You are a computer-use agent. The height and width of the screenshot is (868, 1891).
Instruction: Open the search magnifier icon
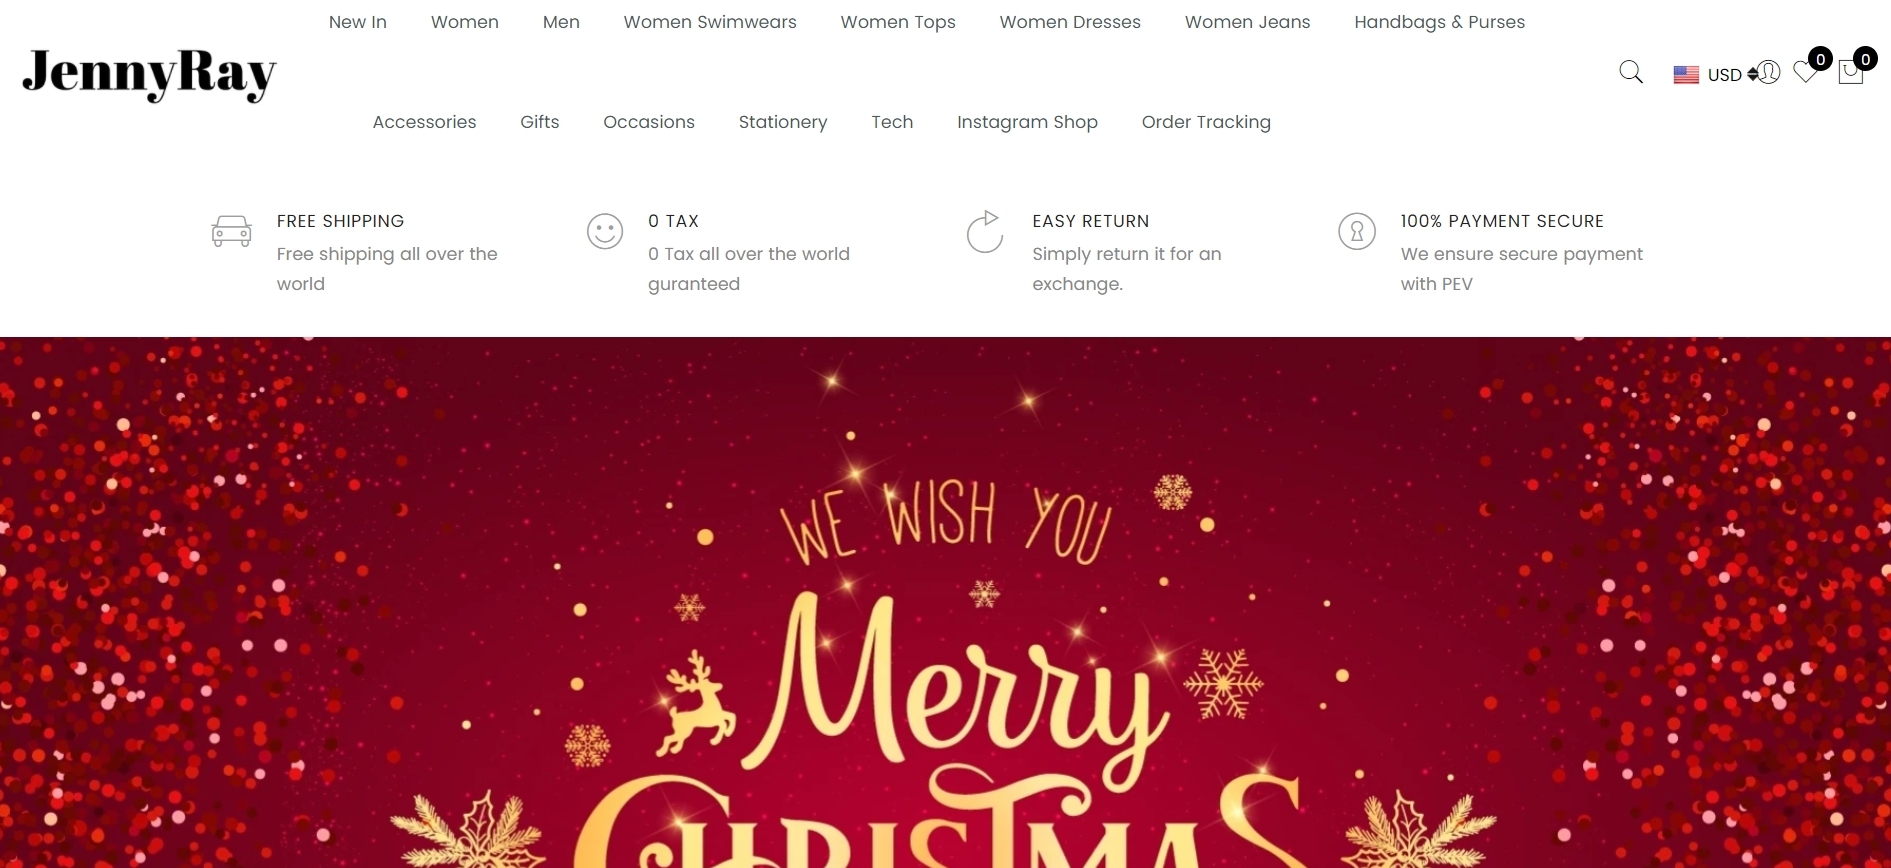click(1631, 72)
